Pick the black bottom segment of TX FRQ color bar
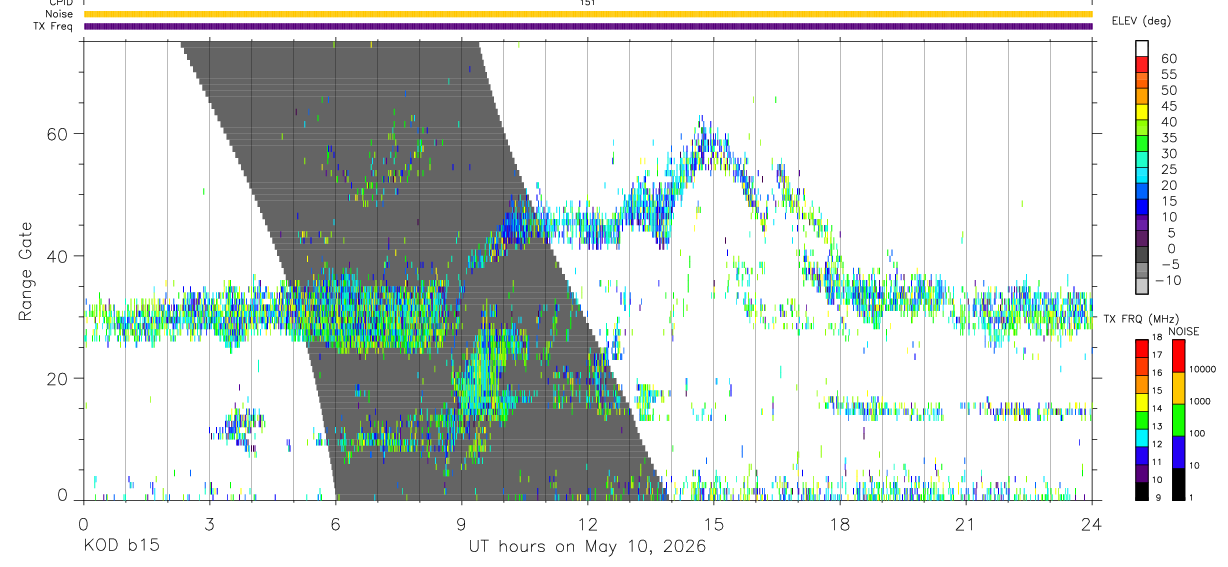 tap(1142, 491)
